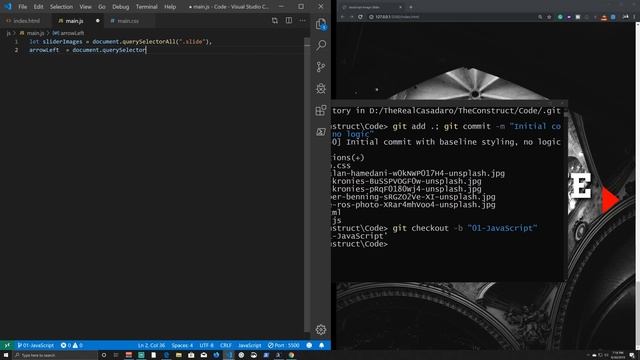
Task: Open the Extensions view
Action: [x=321, y=110]
